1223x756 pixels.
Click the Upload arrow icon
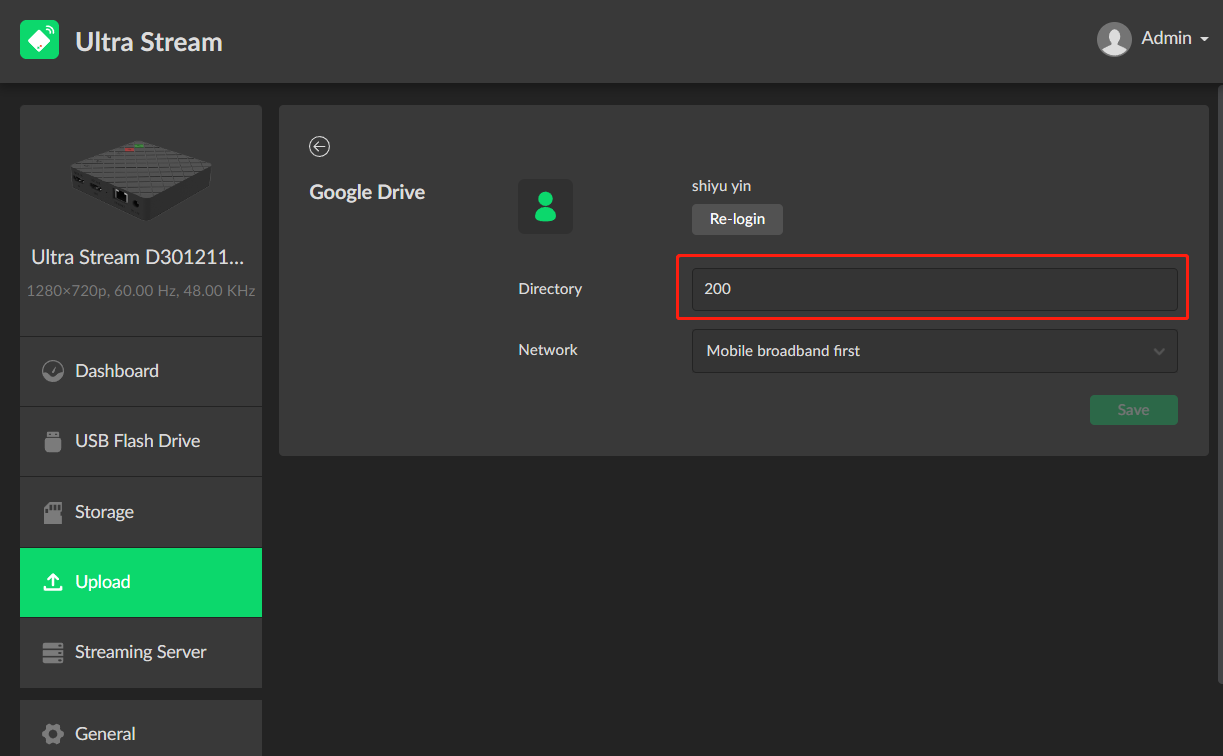click(x=53, y=582)
